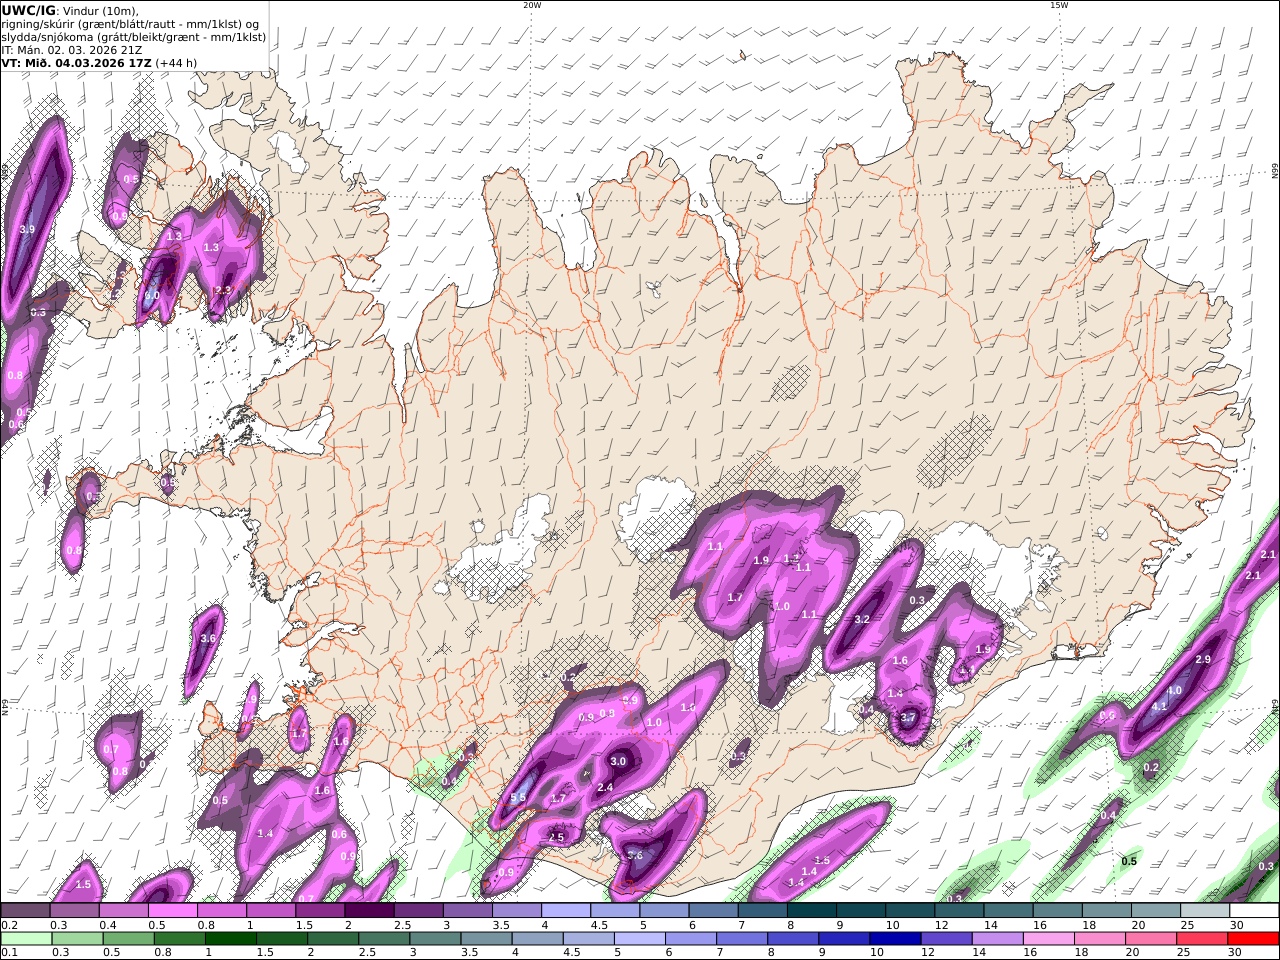
Task: Click the 2.9 precipitation value offshore southeast
Action: point(1203,659)
